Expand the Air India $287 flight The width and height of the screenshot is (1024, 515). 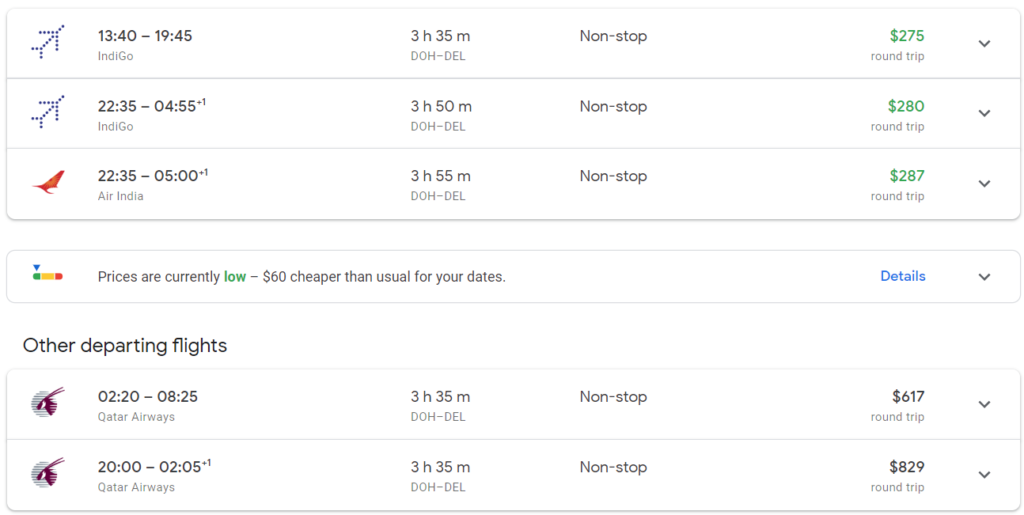[984, 184]
